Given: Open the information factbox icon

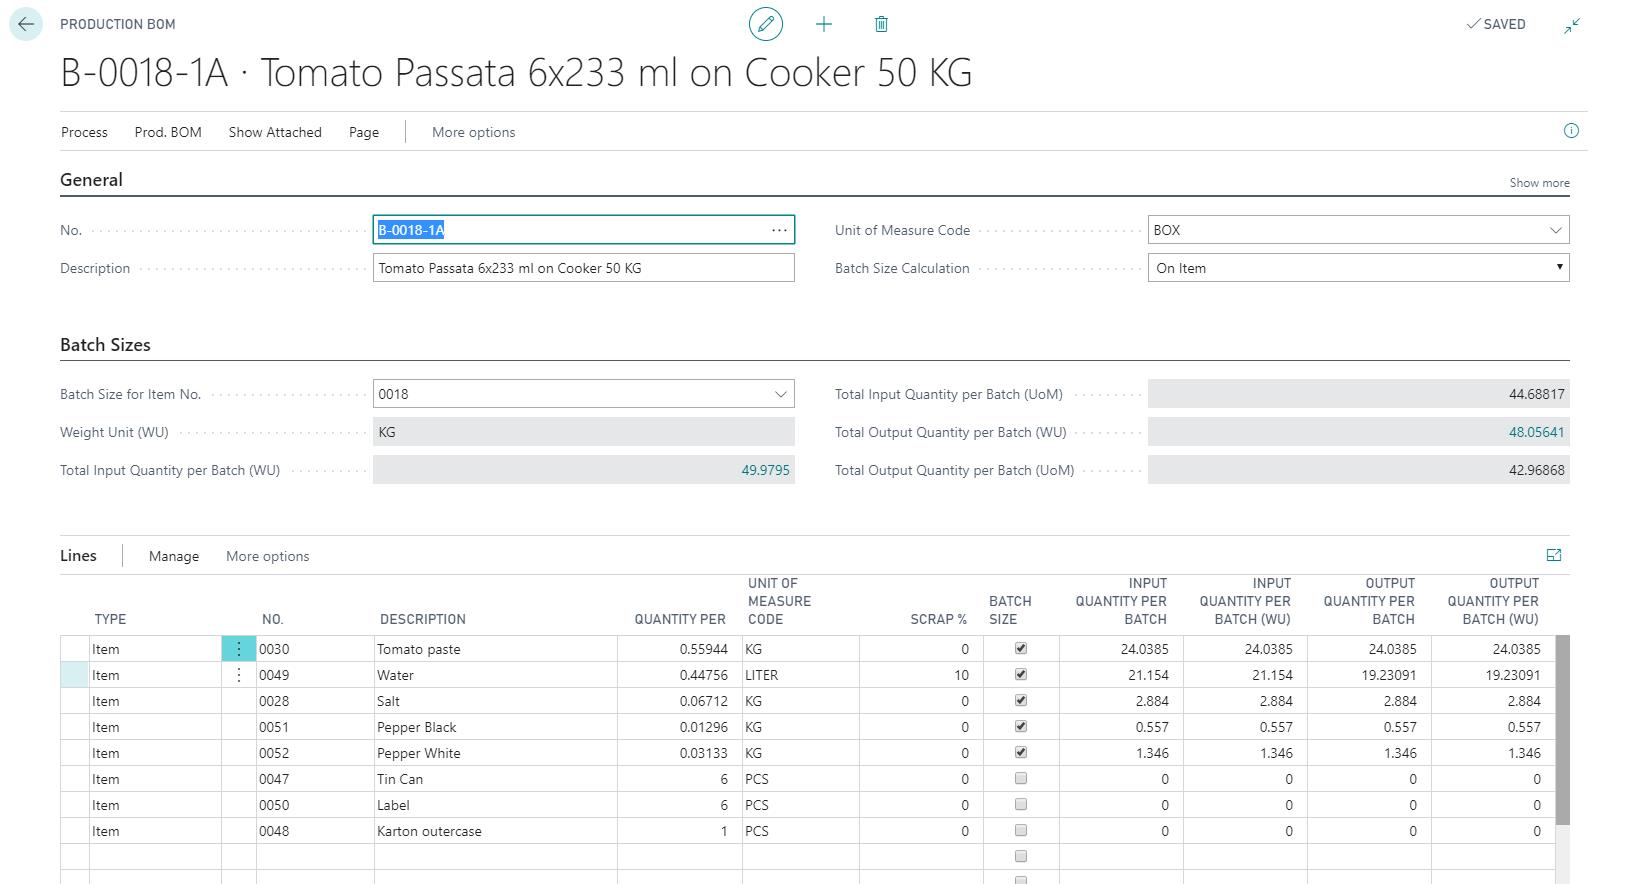Looking at the screenshot, I should pyautogui.click(x=1571, y=131).
